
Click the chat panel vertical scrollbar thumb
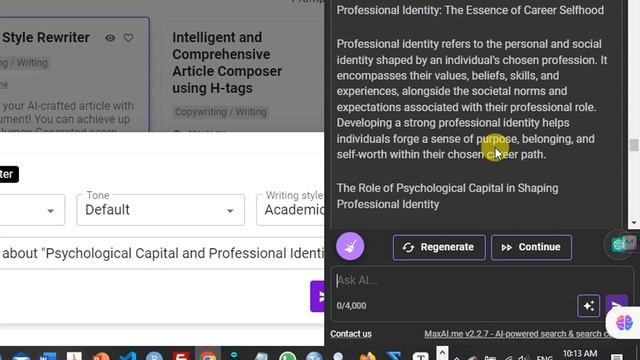coord(633,144)
